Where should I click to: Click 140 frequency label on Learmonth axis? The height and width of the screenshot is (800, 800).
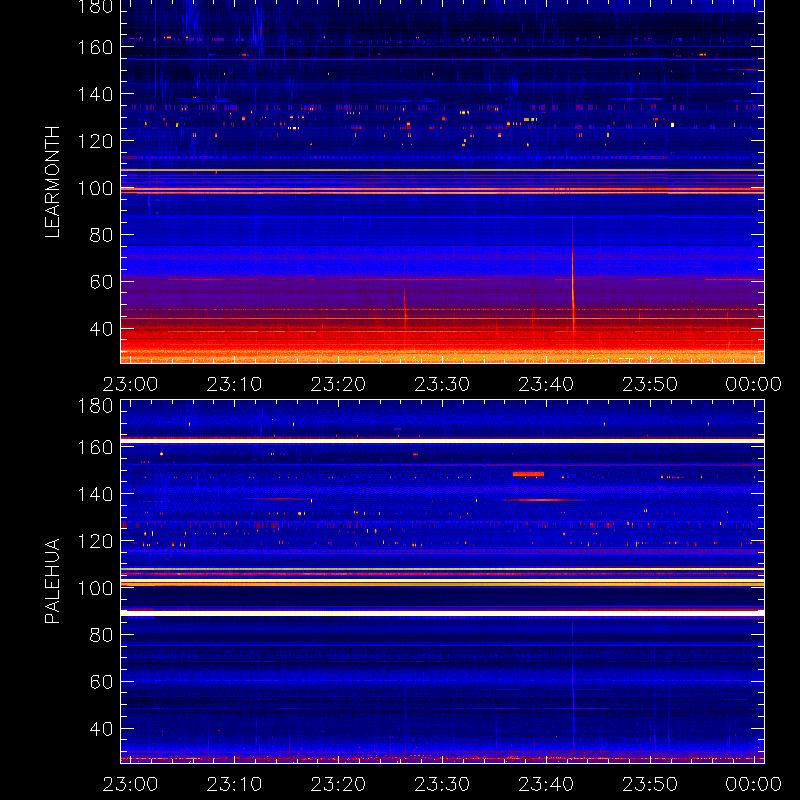[95, 94]
